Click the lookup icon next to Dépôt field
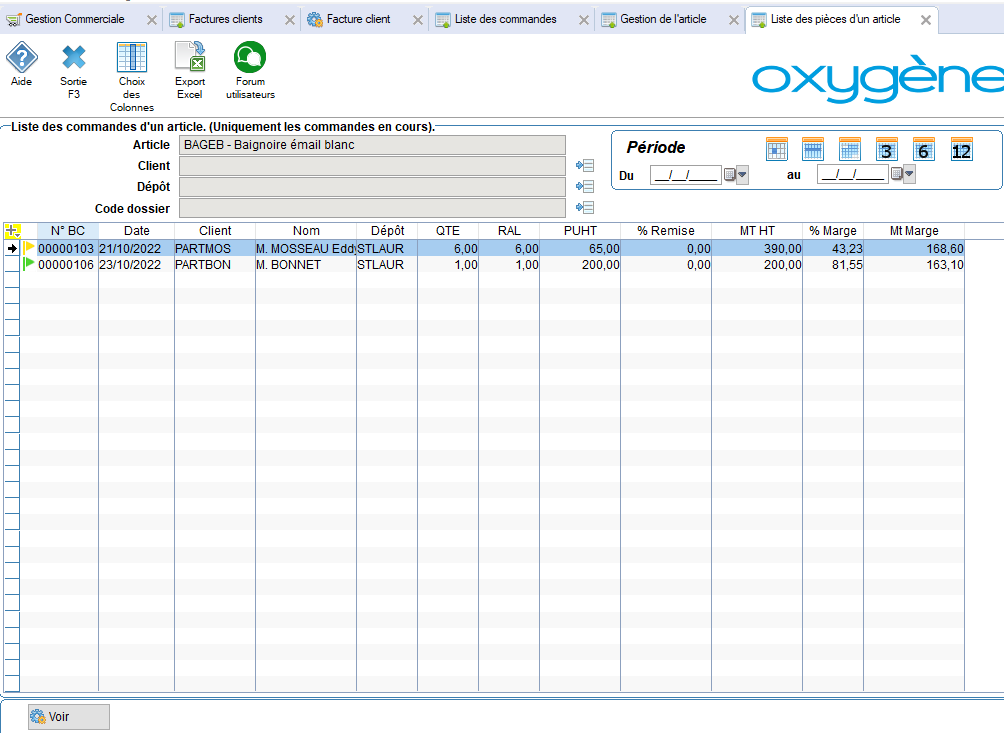The width and height of the screenshot is (1004, 733). tap(585, 187)
